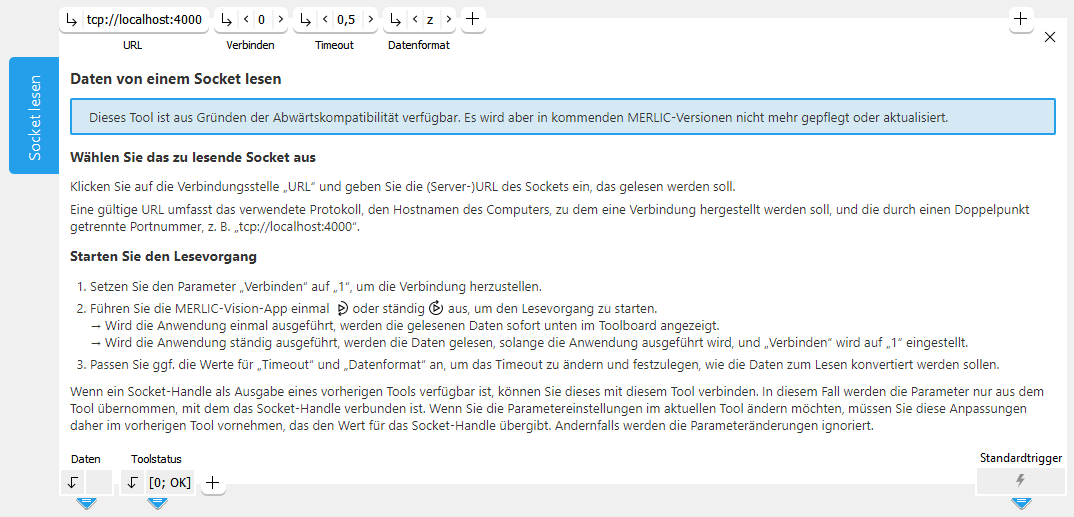This screenshot has height=517, width=1074.
Task: Click the Timeout connector arrow icon
Action: (x=305, y=19)
